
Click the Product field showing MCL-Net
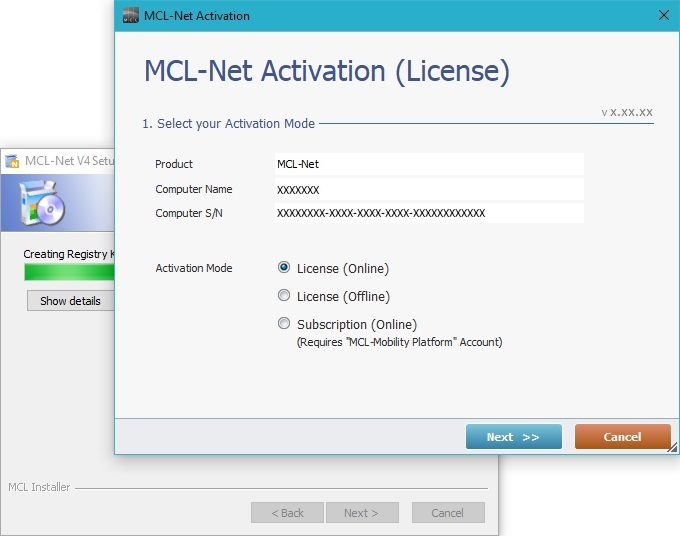coord(428,164)
